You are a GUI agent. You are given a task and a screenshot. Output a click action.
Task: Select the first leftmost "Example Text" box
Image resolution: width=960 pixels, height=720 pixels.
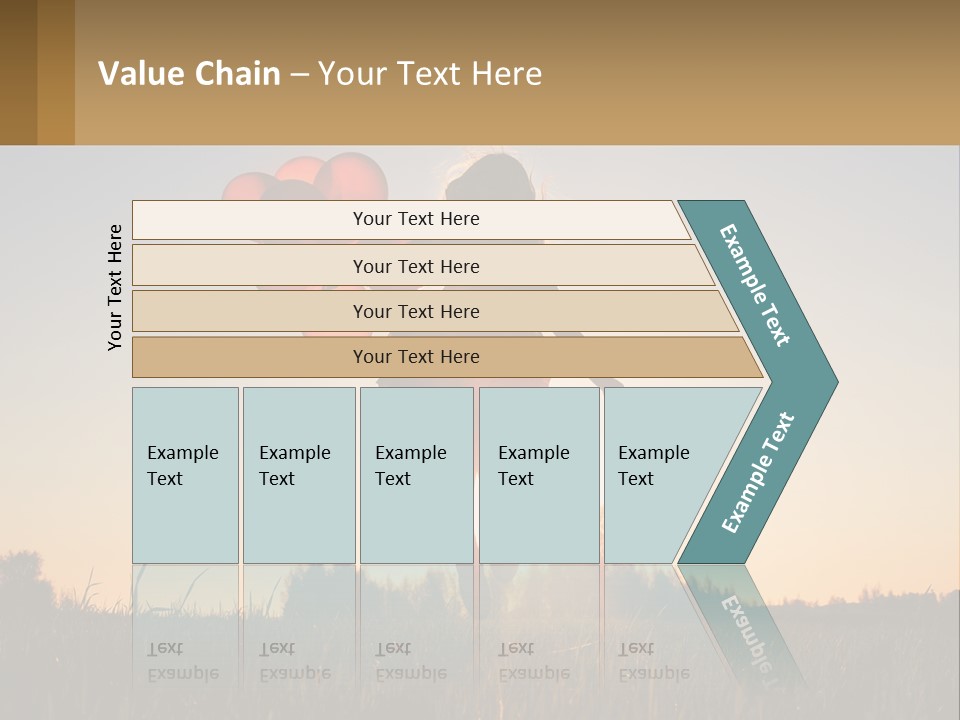185,475
